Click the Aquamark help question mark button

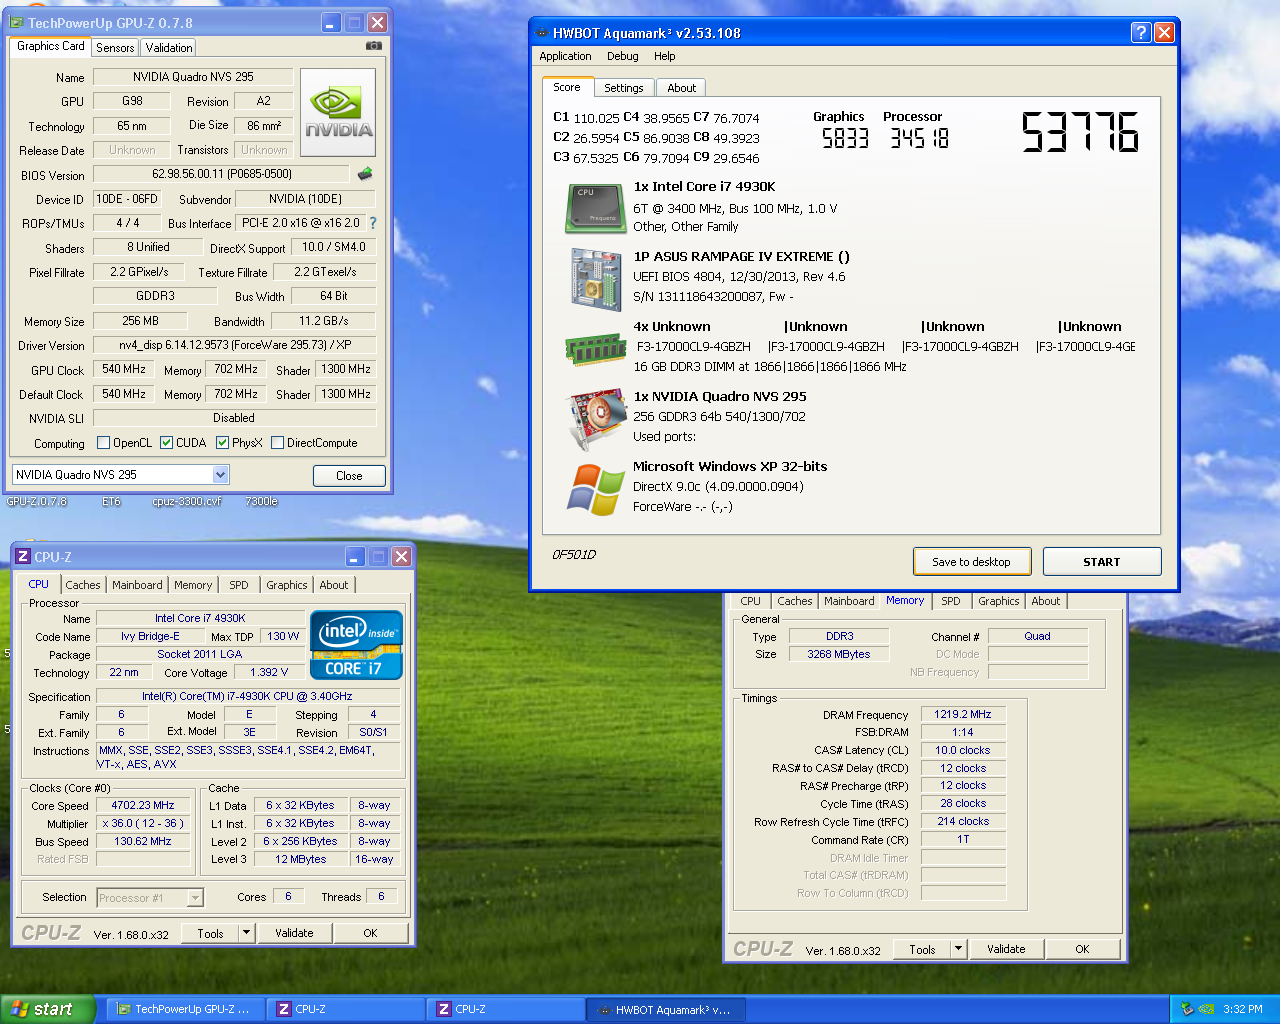click(x=1141, y=32)
